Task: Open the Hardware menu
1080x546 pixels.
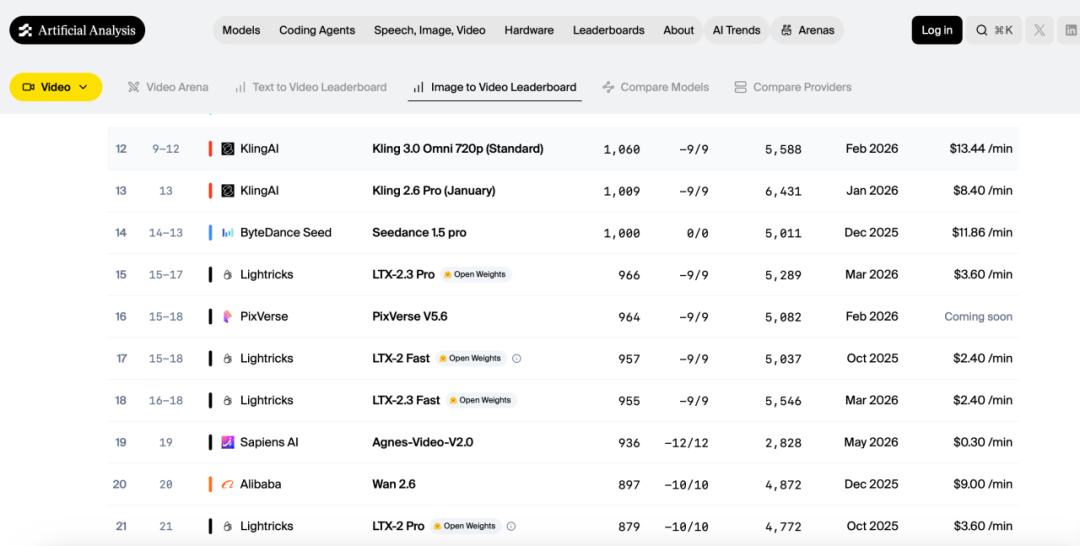Action: pos(529,30)
